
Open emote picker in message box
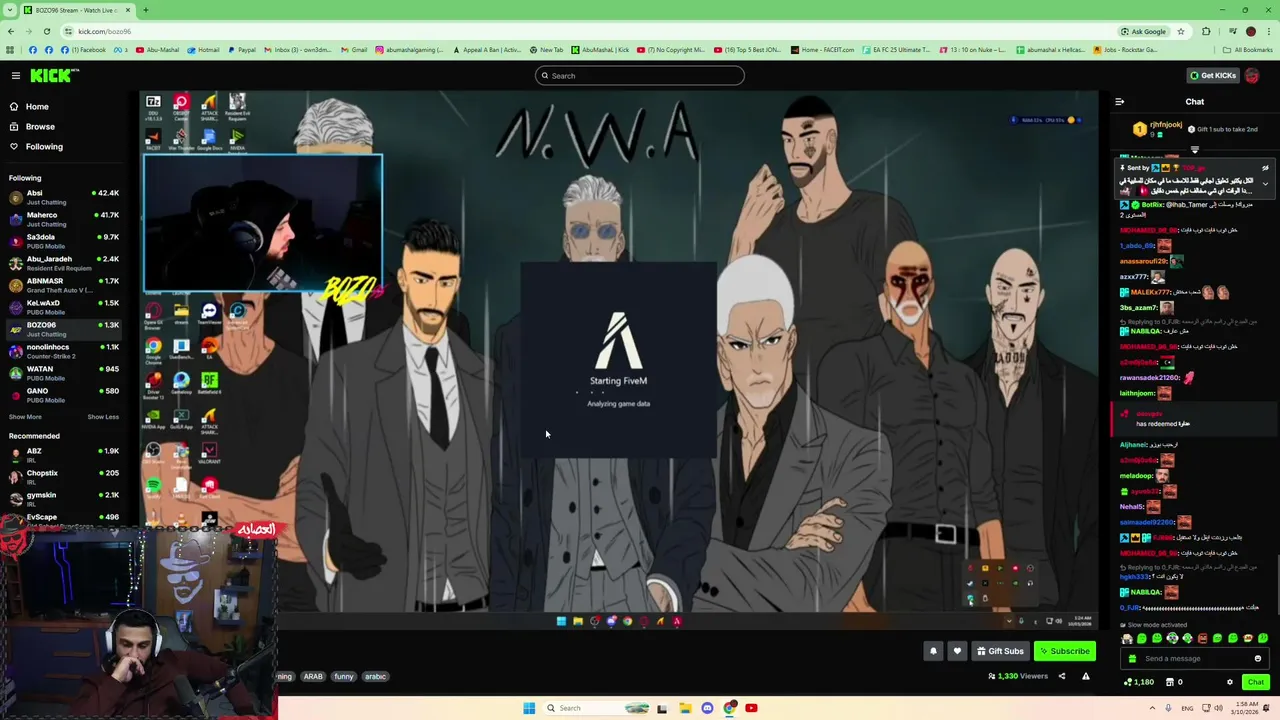1258,658
